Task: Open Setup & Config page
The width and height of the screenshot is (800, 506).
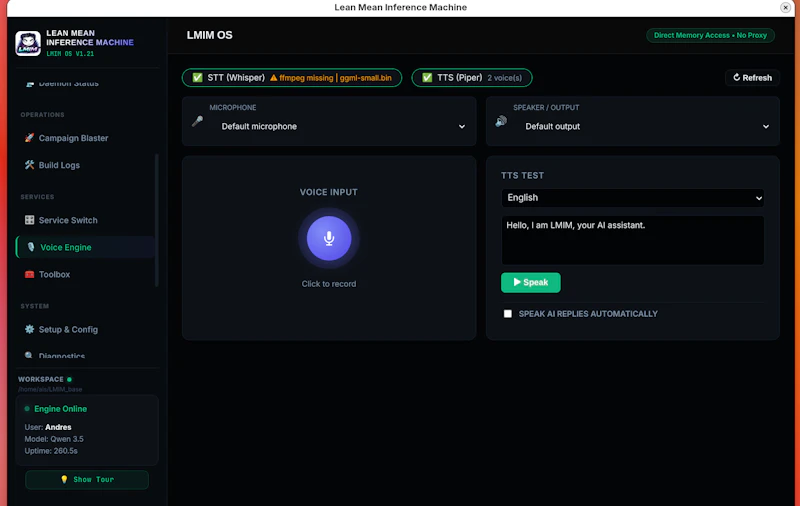Action: pyautogui.click(x=86, y=329)
